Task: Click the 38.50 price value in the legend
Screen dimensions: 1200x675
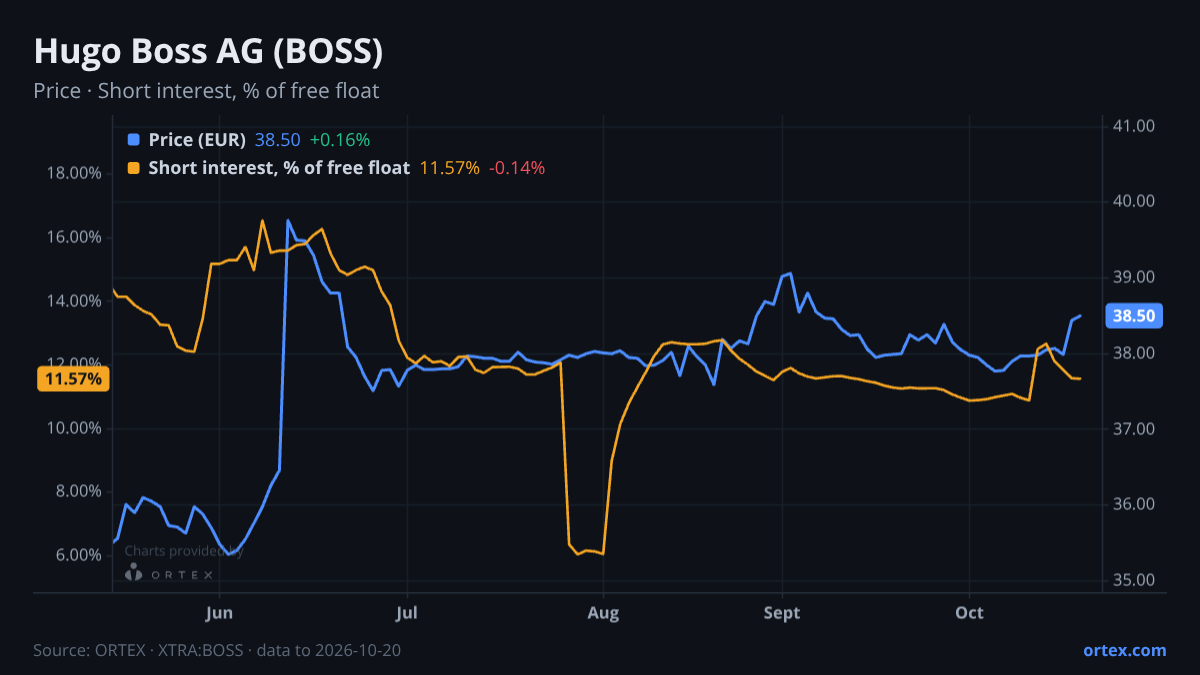Action: click(277, 139)
